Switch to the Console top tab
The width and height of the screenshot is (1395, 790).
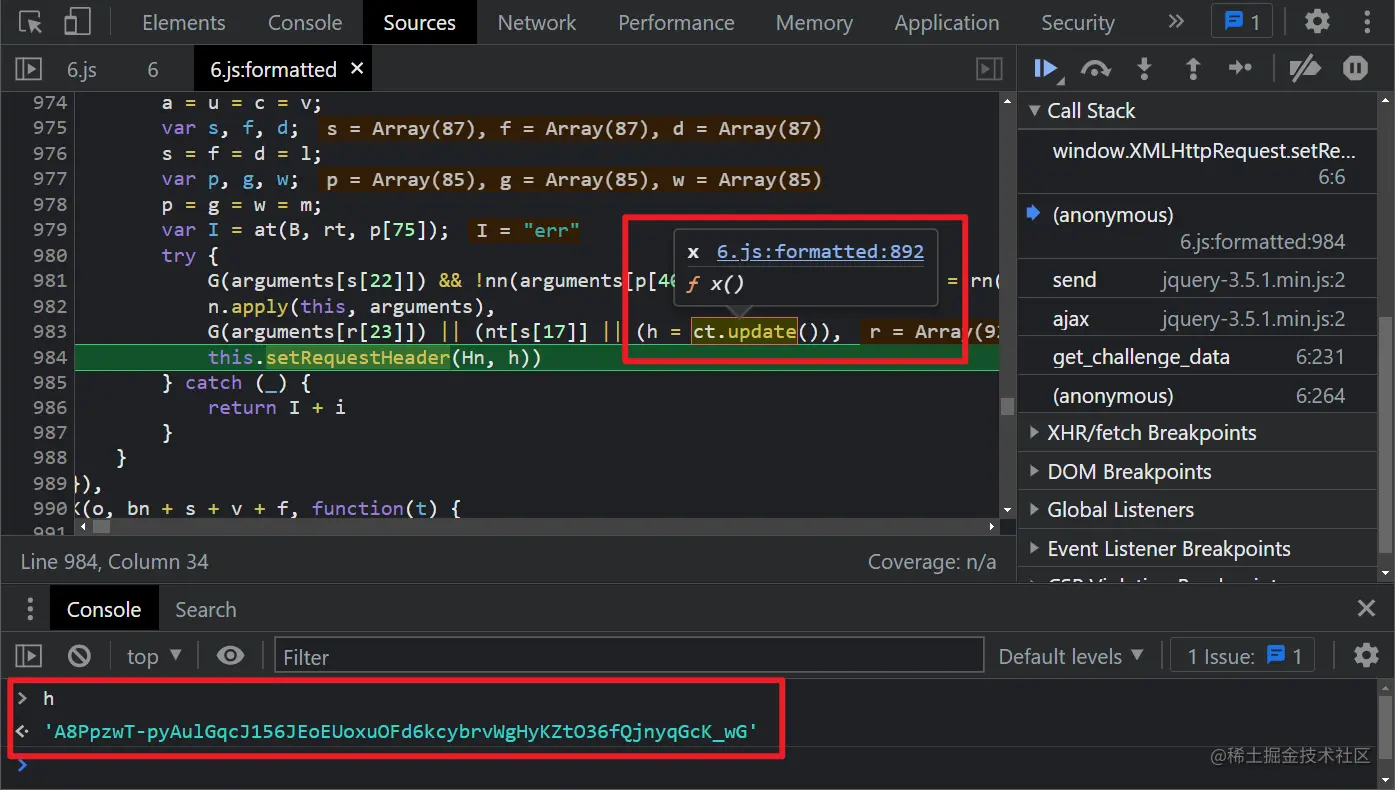(305, 22)
